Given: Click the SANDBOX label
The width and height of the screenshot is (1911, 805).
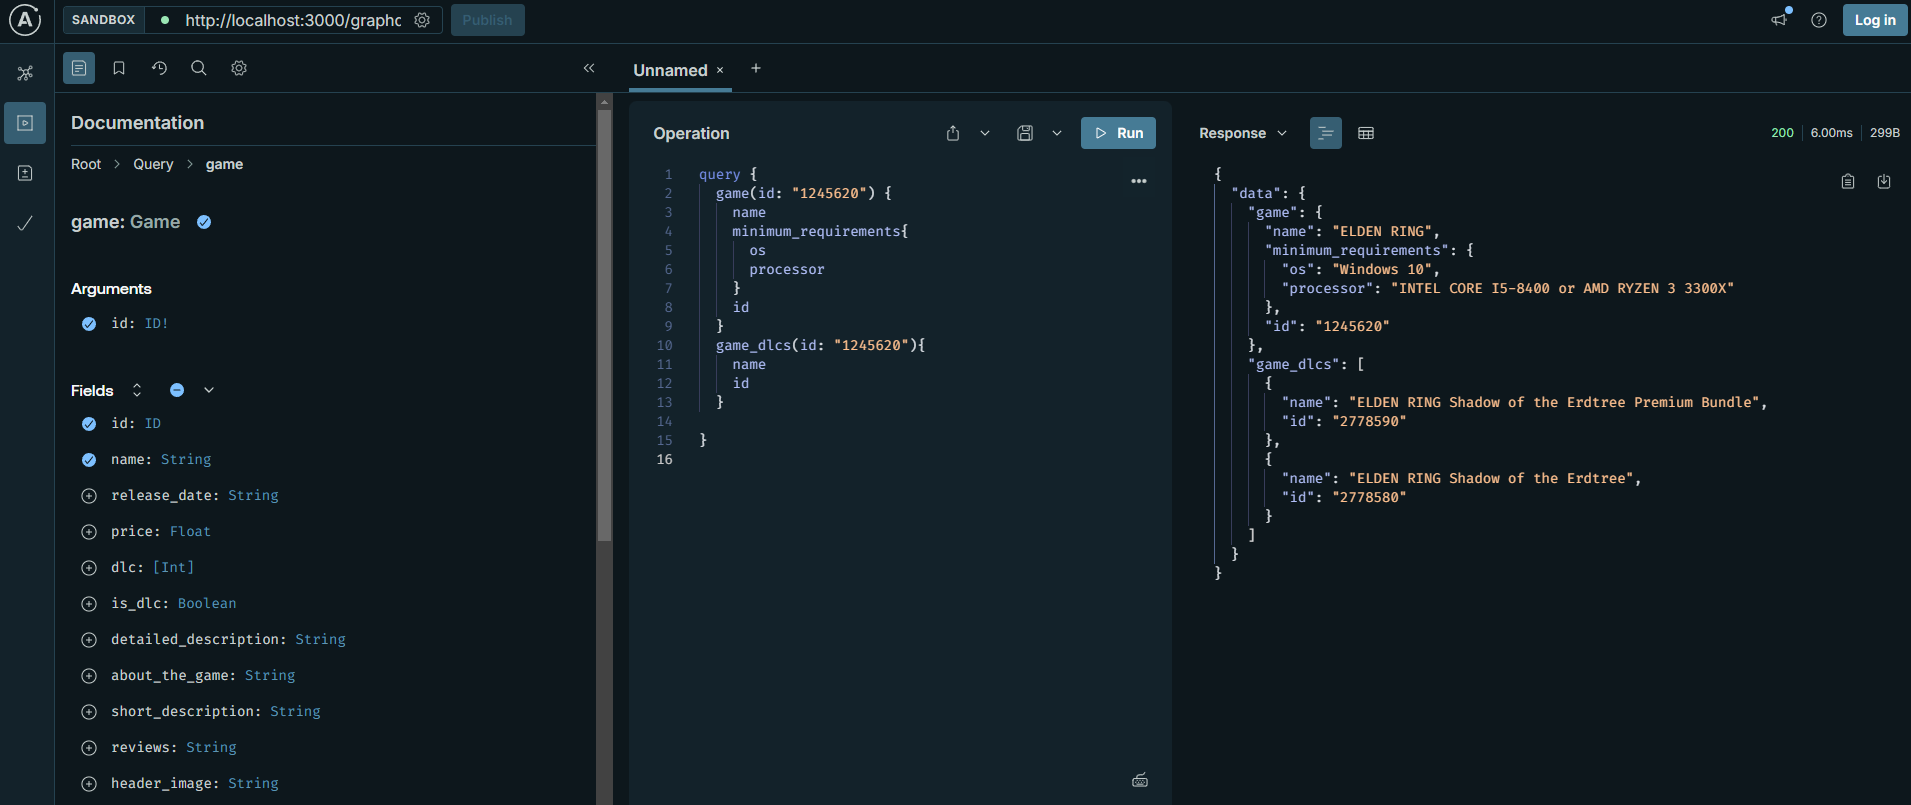Looking at the screenshot, I should click(x=103, y=20).
